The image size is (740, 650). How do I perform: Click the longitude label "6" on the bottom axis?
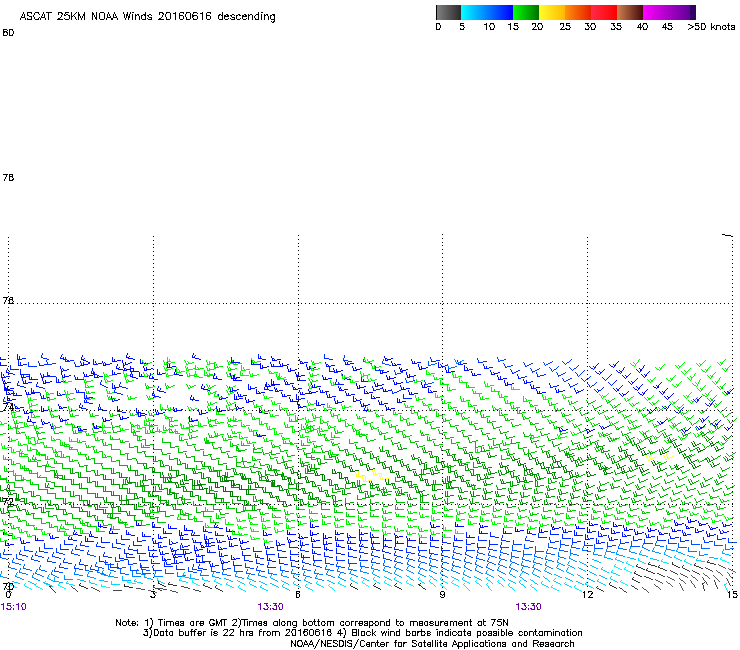[x=298, y=595]
